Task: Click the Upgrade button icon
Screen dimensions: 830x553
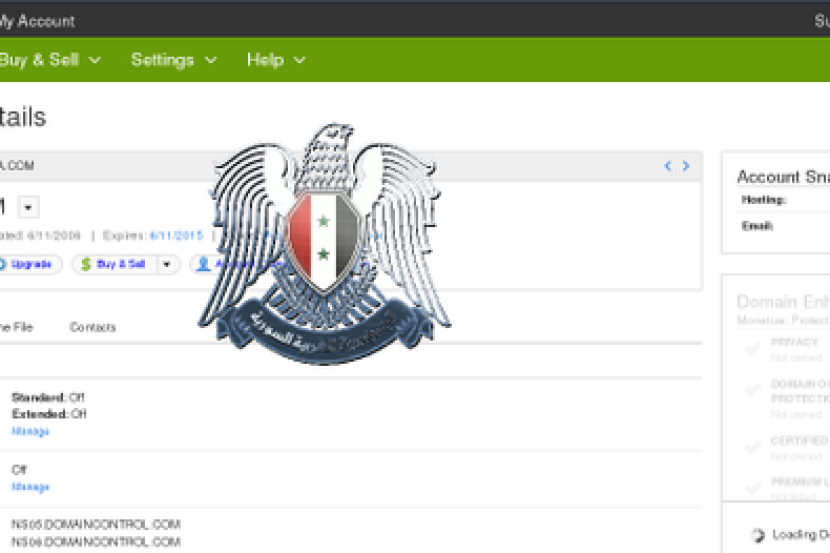Action: [x=3, y=265]
